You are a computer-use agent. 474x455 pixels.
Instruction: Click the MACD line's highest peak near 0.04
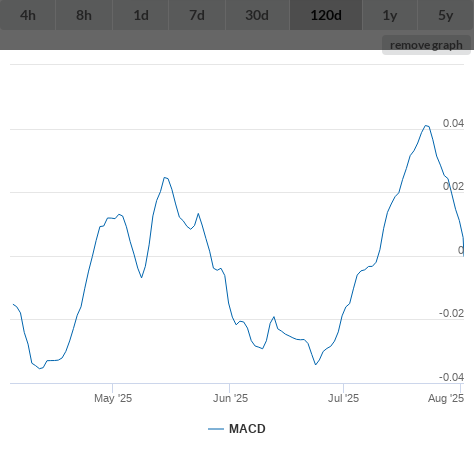426,126
